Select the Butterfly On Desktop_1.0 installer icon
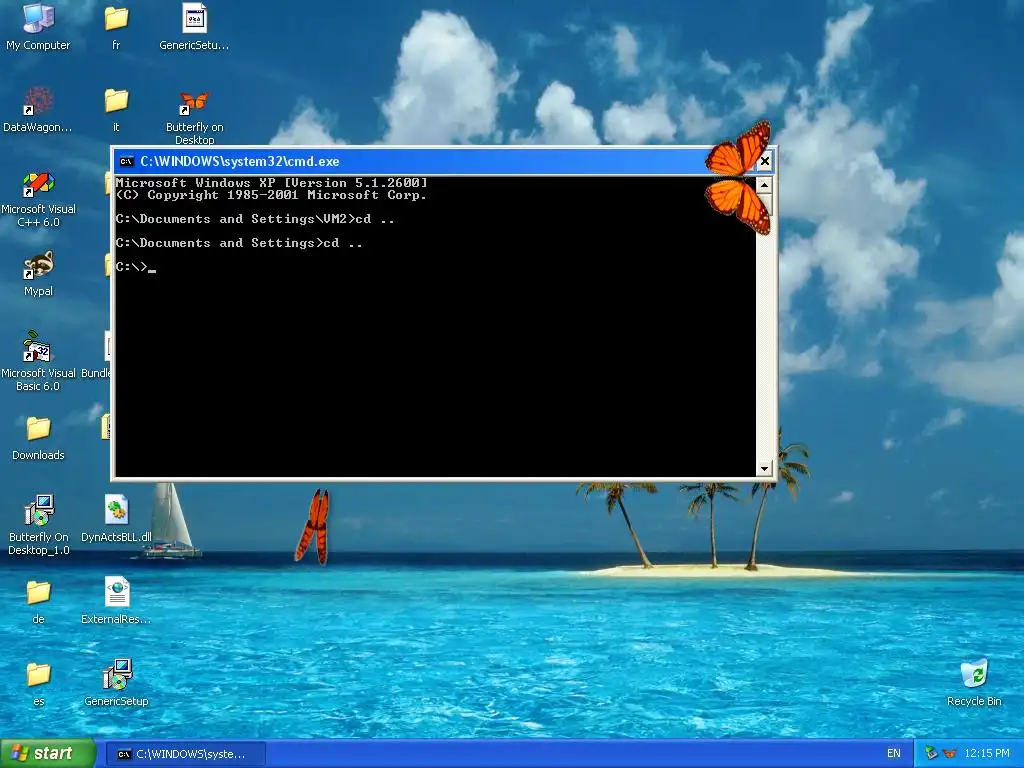 coord(38,524)
